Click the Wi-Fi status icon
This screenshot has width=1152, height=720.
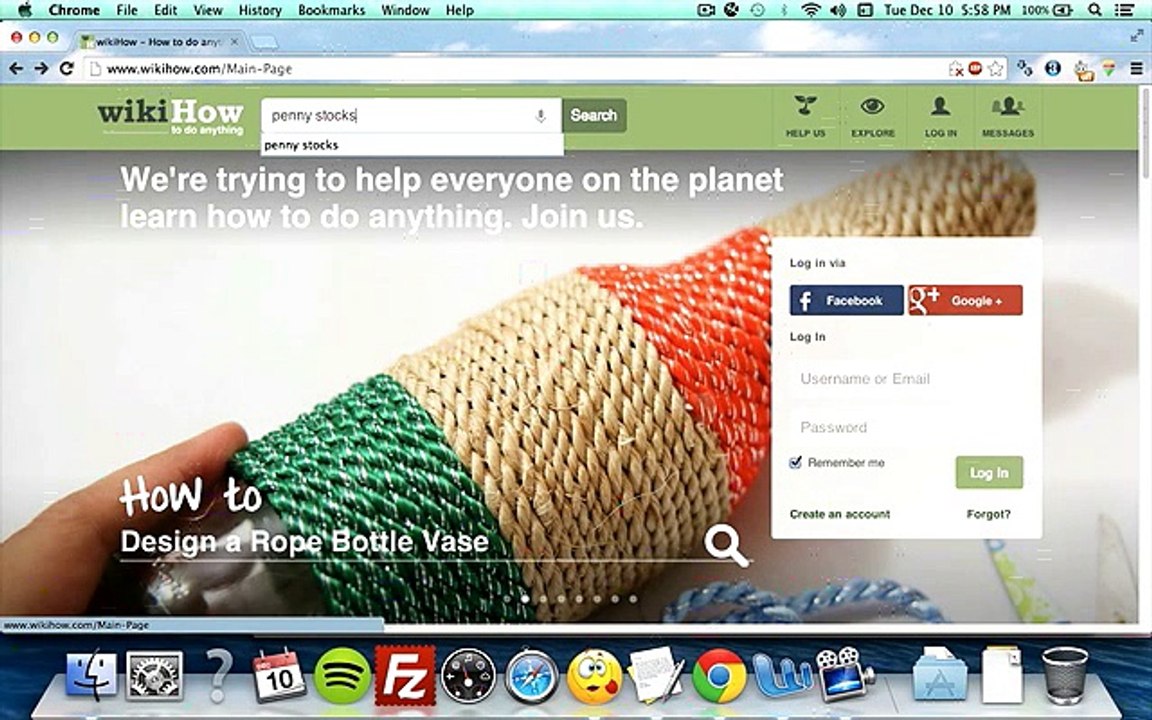coord(810,10)
